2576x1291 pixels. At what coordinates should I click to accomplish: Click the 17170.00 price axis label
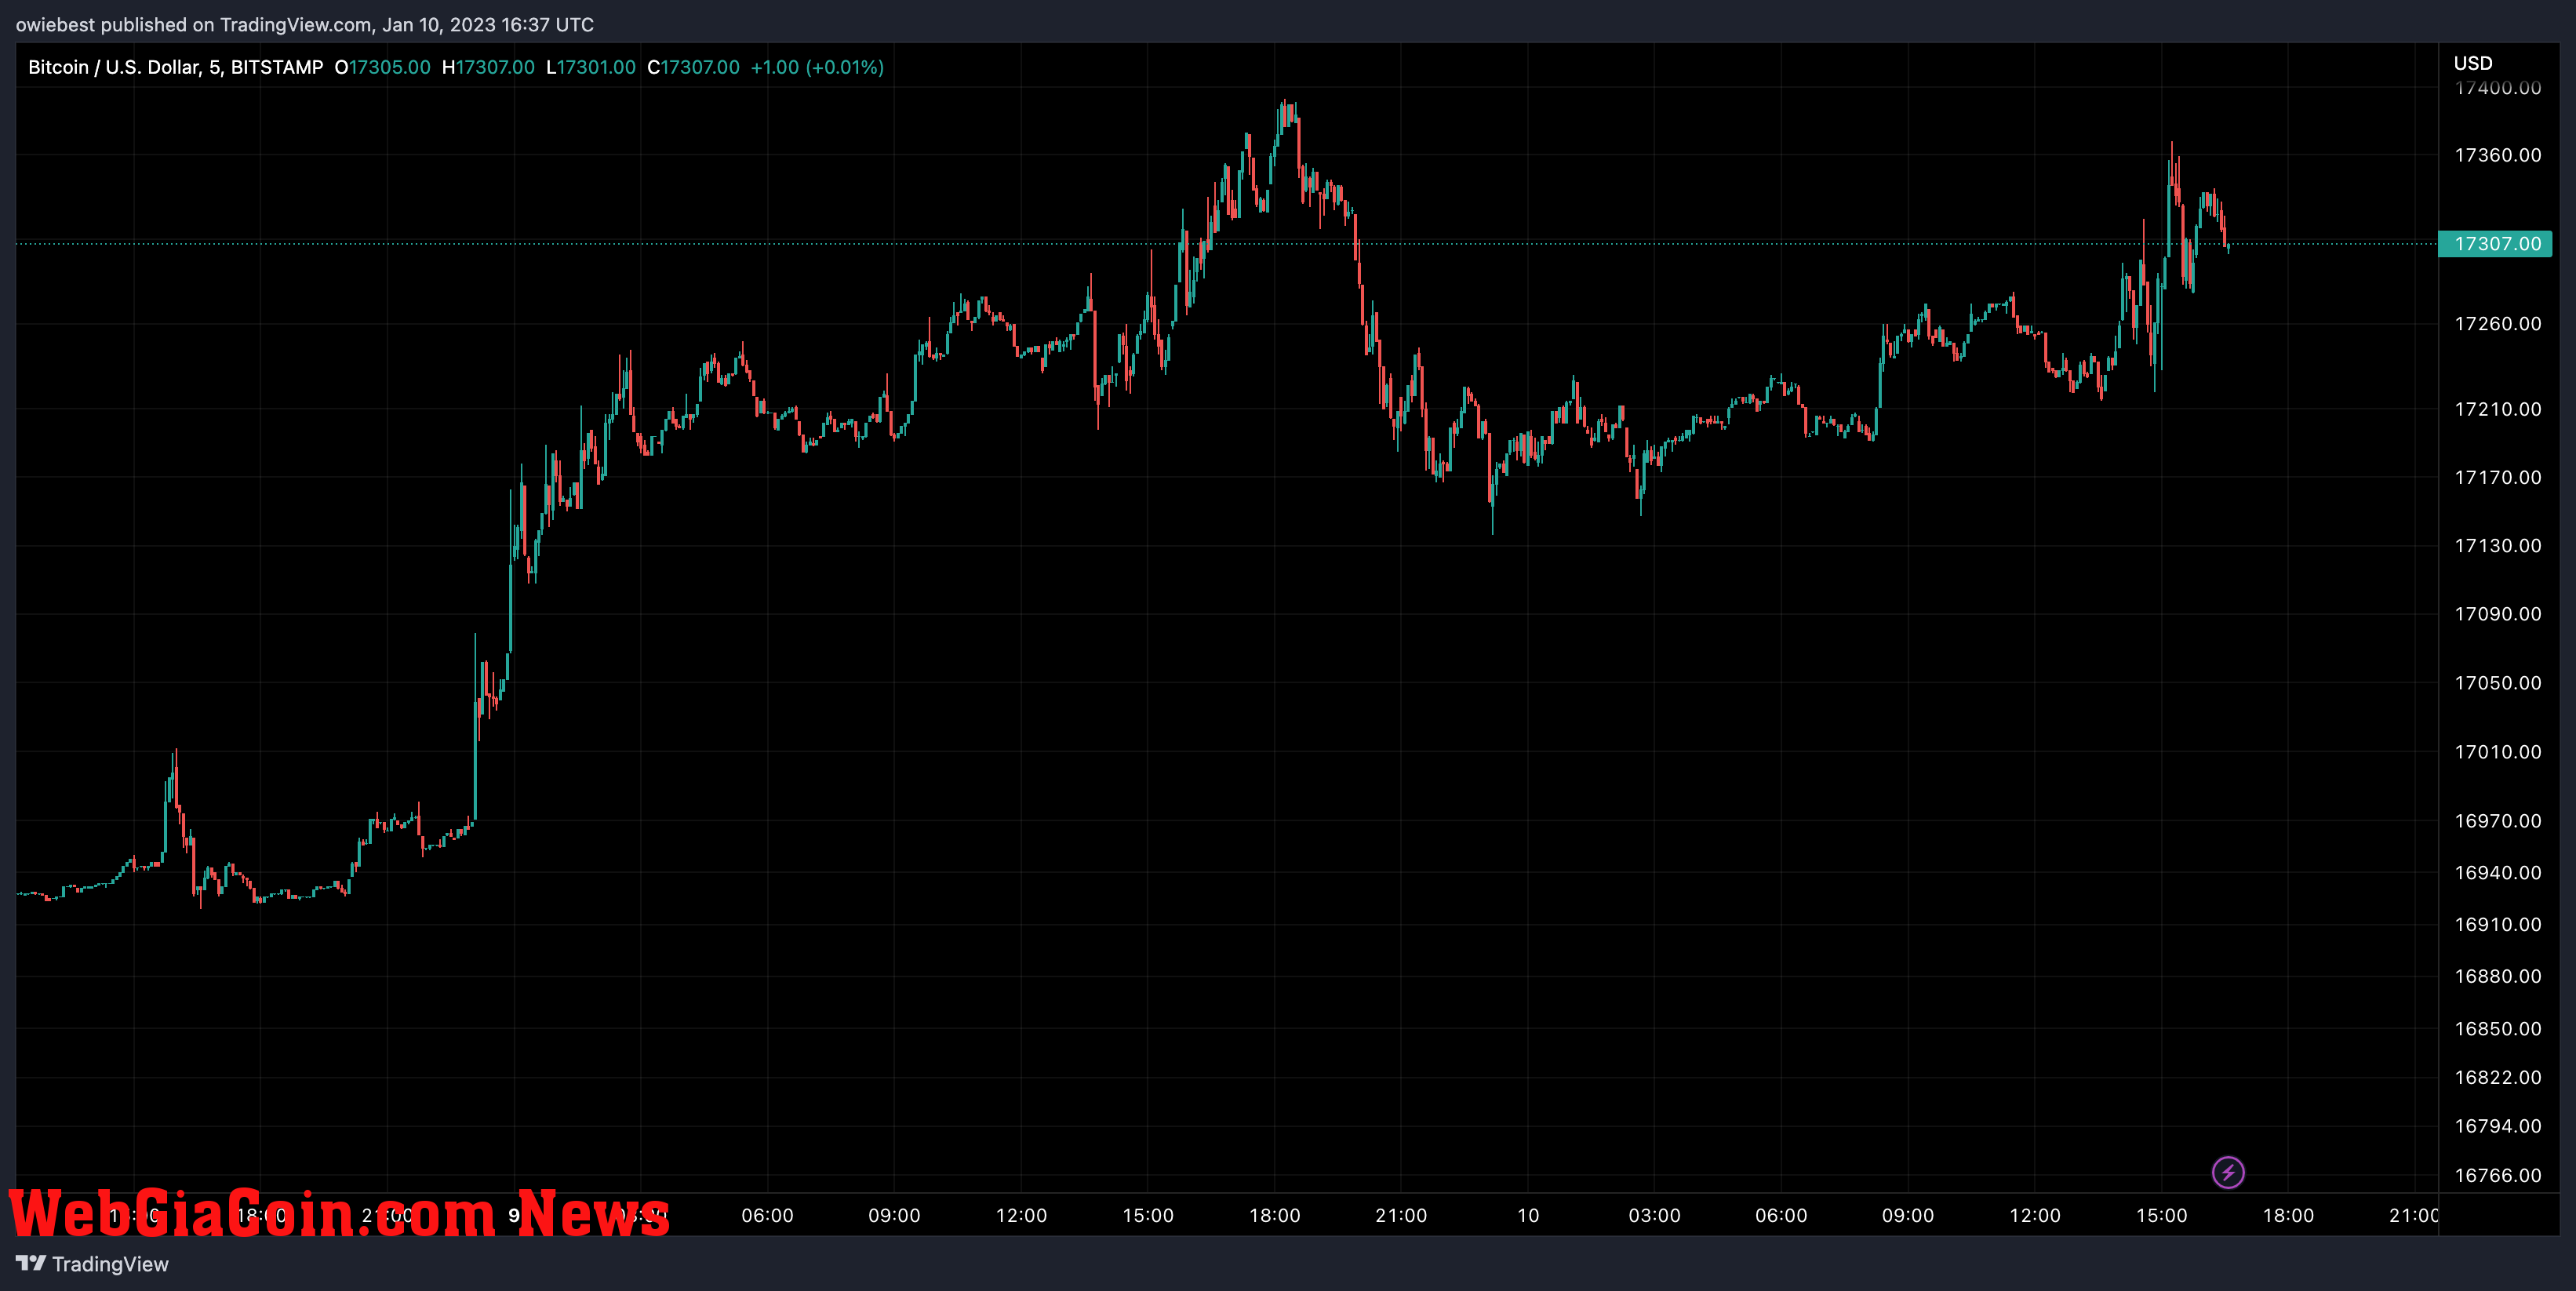click(2497, 477)
